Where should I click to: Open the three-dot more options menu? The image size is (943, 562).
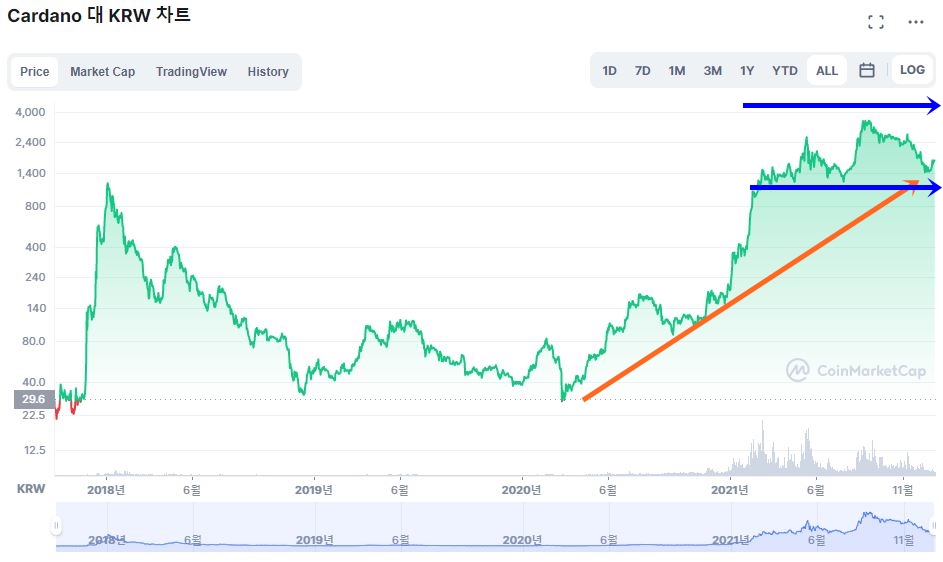coord(915,22)
